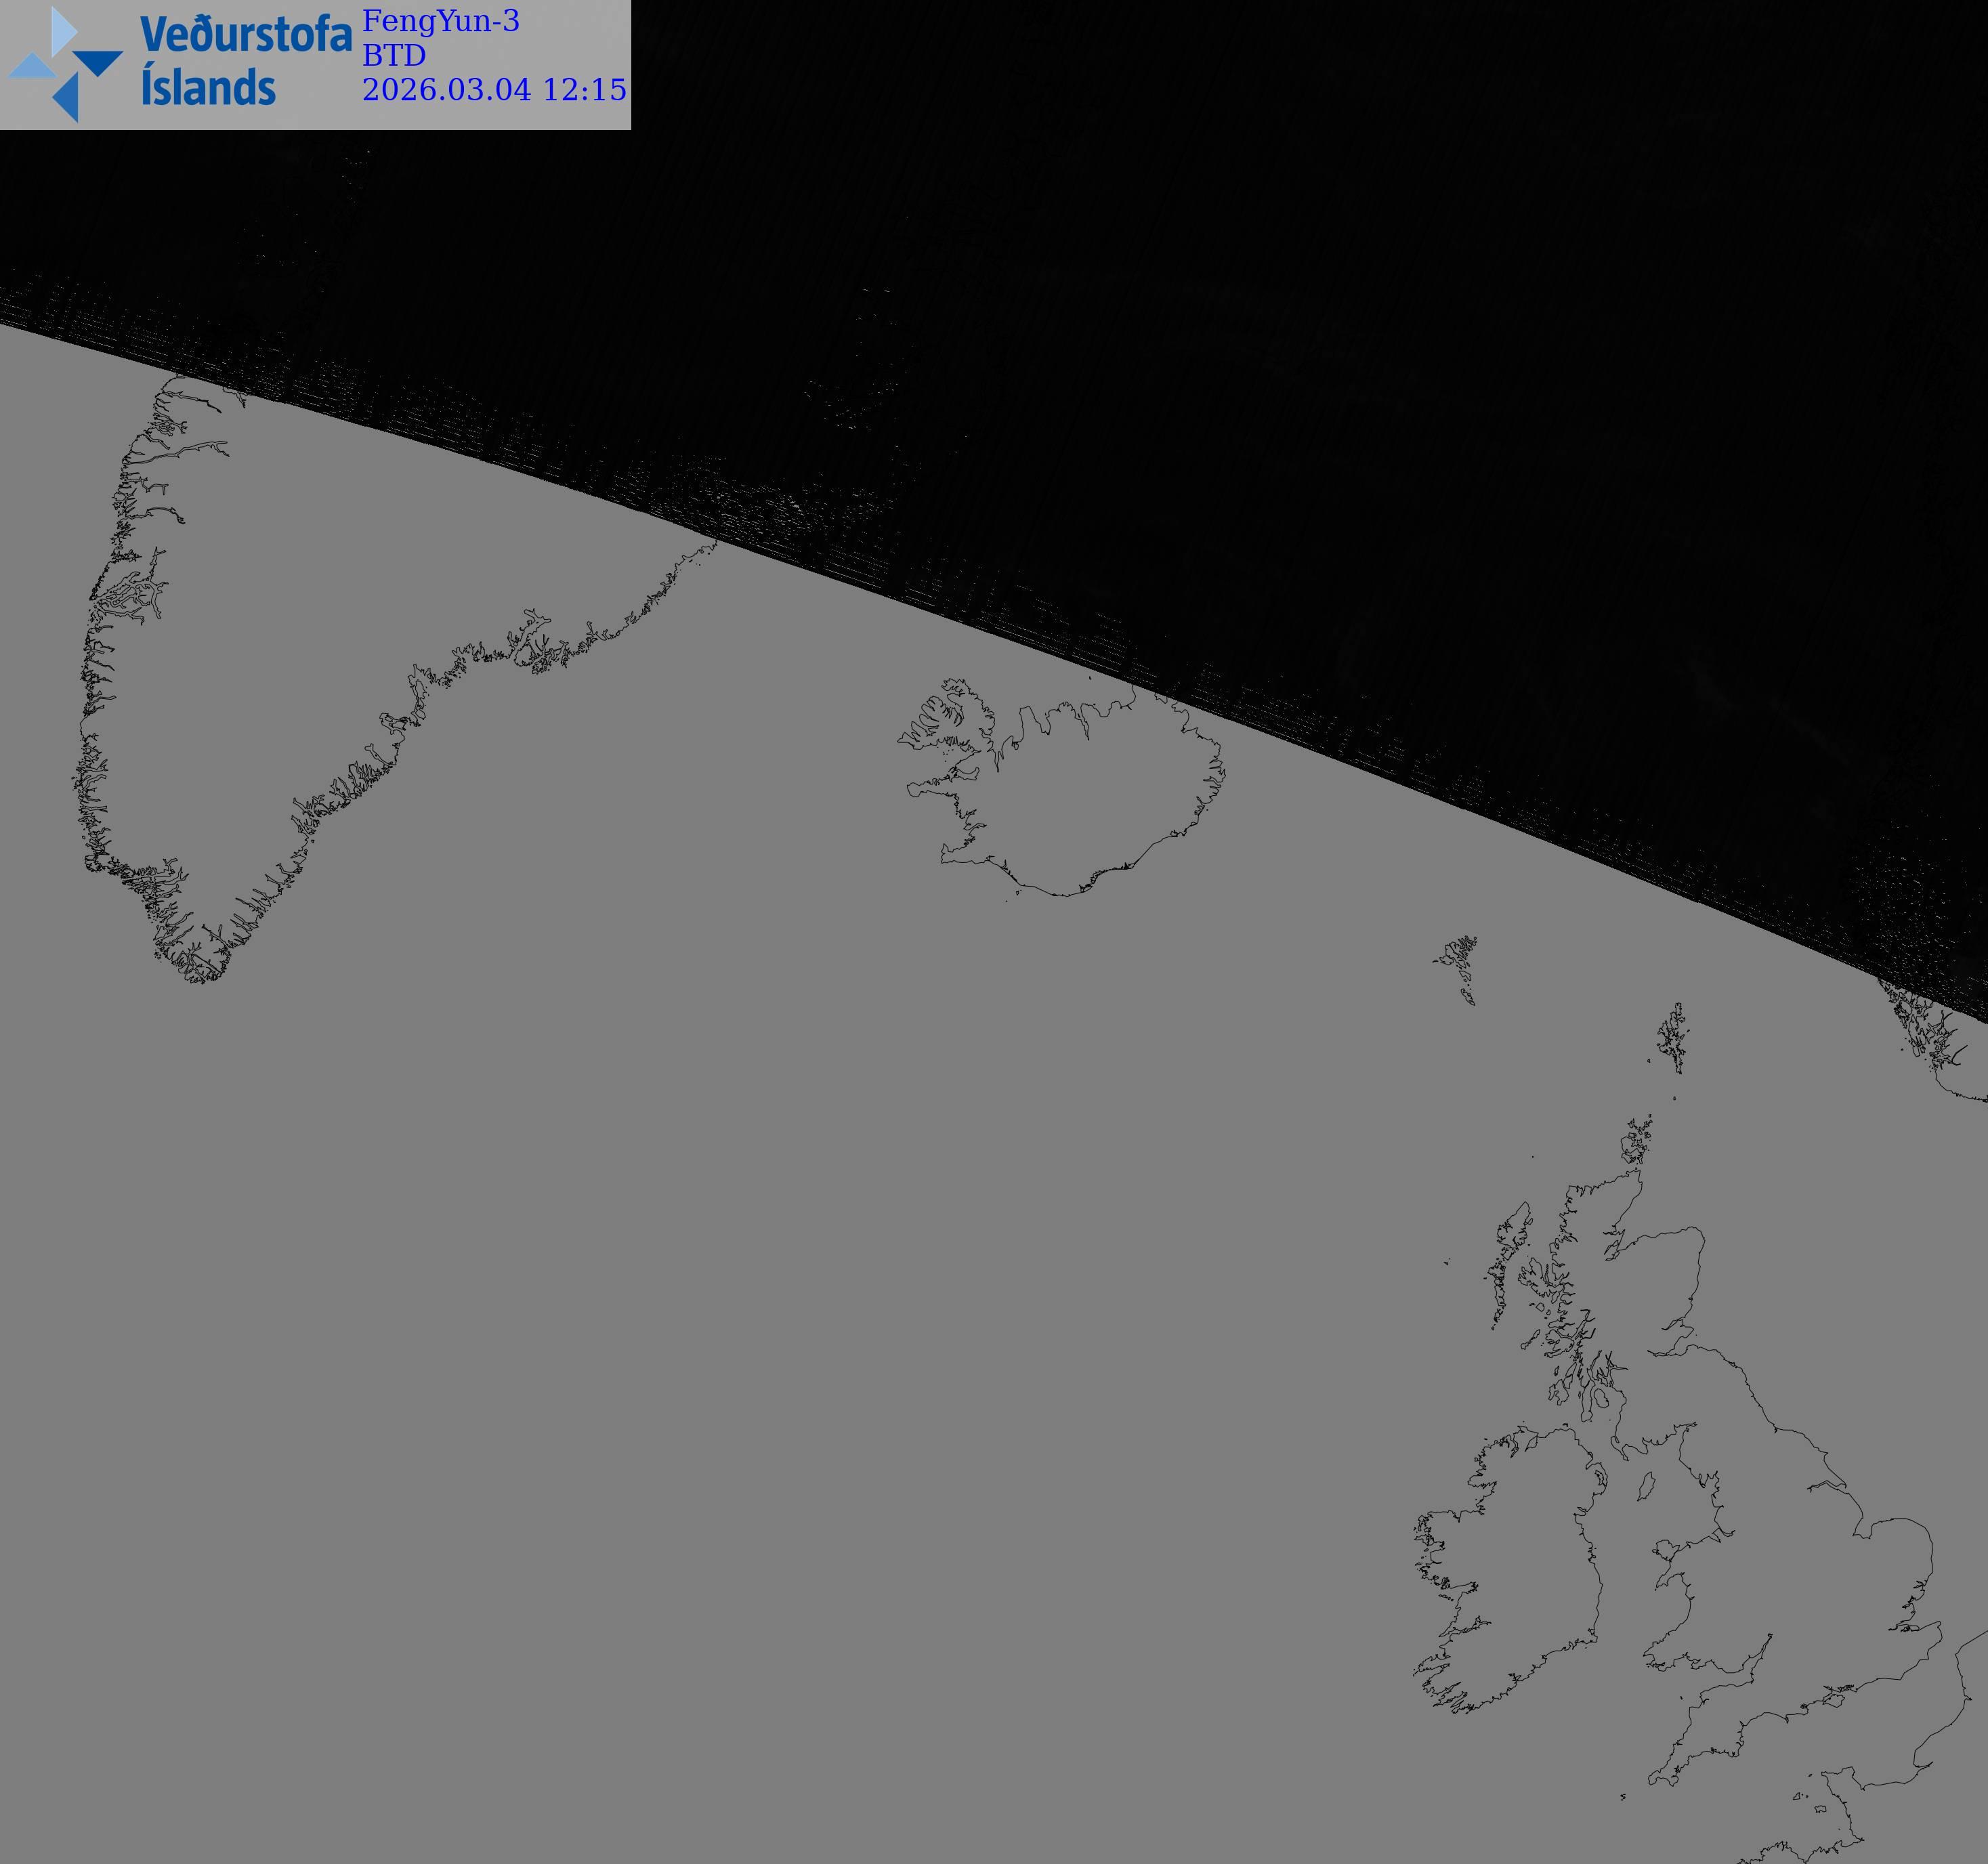
Task: Click the 2026.03.04 12:15 timestamp
Action: [x=493, y=90]
